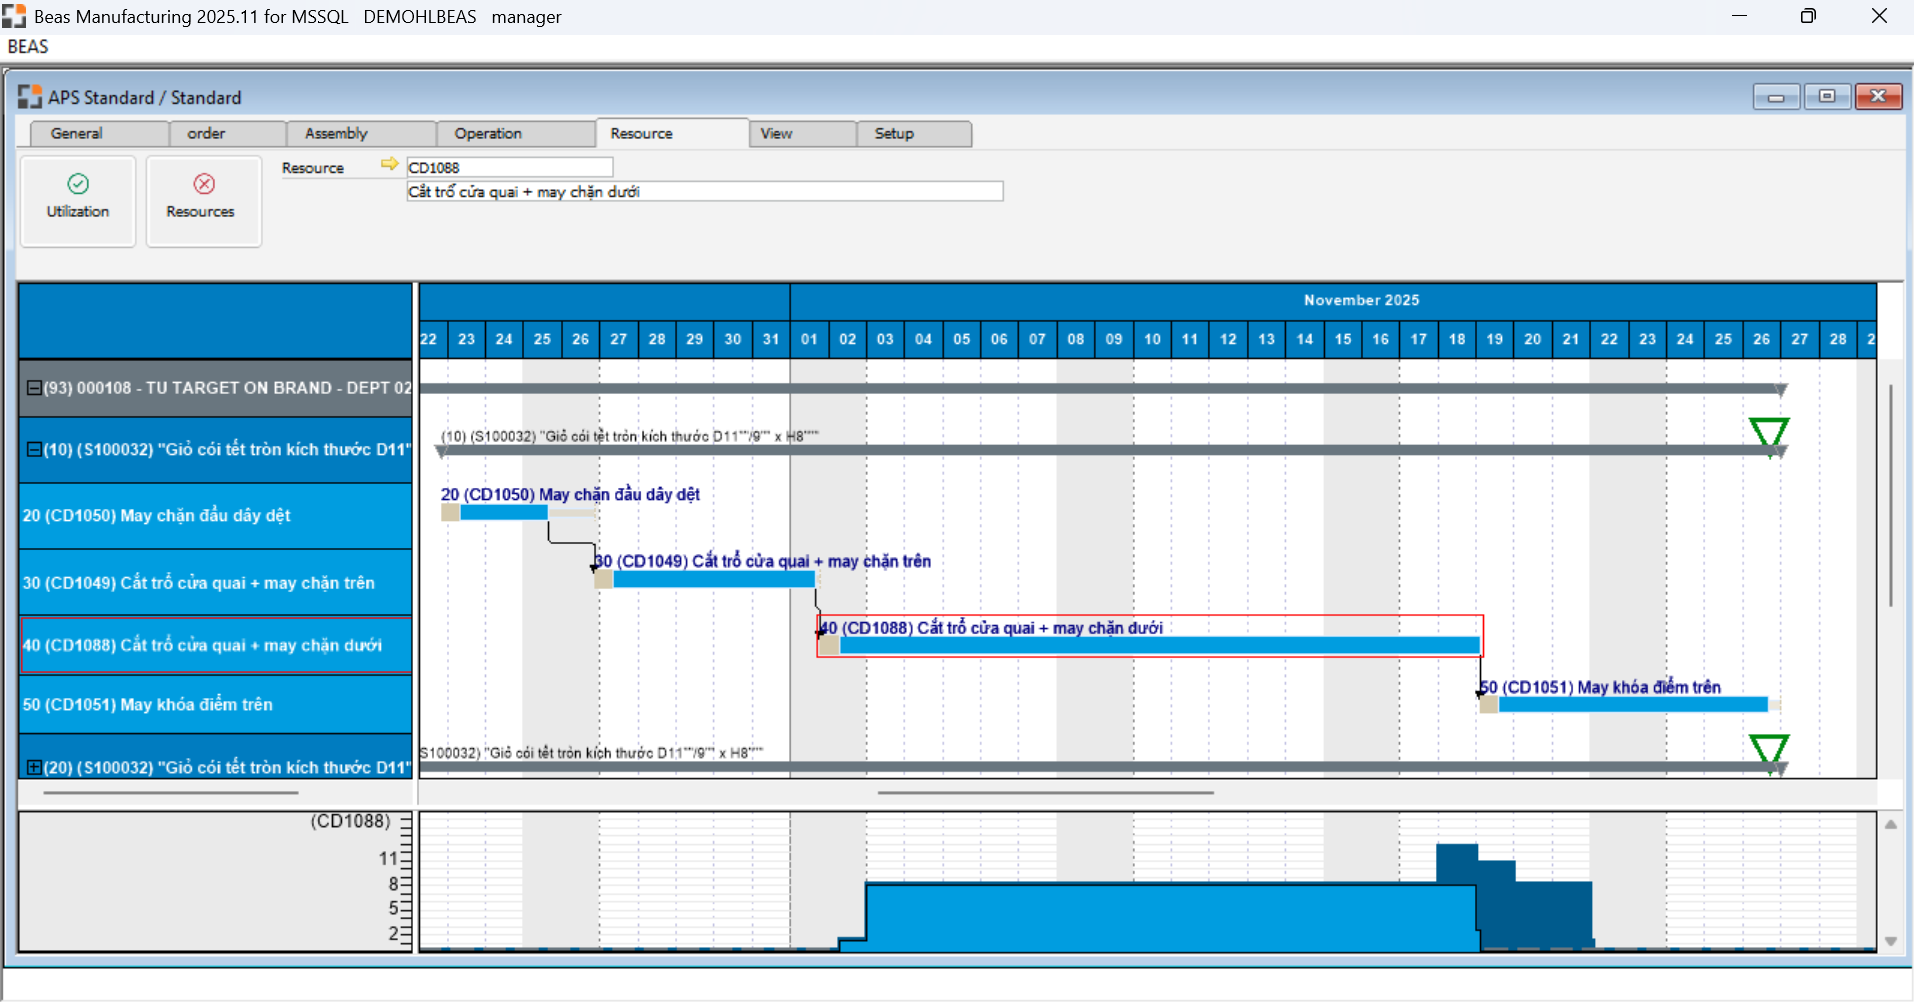Open the BEAS menu
The width and height of the screenshot is (1914, 1002).
[28, 47]
